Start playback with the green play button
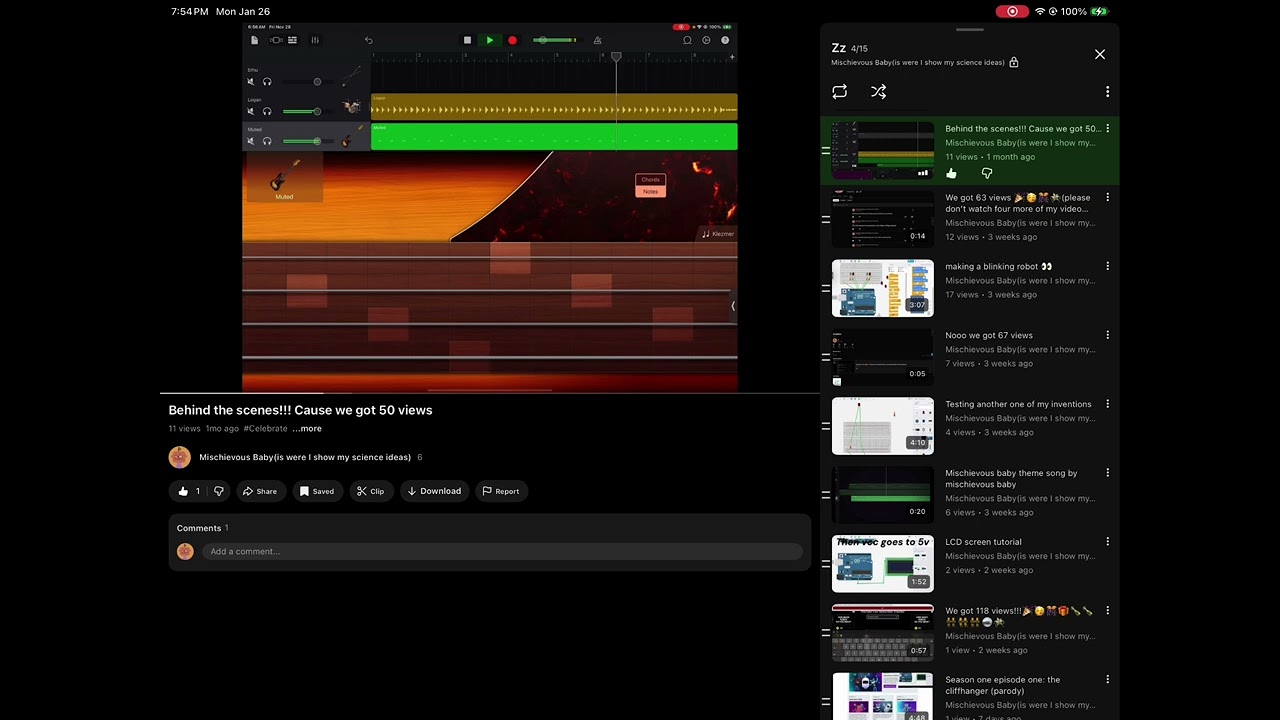 click(489, 40)
